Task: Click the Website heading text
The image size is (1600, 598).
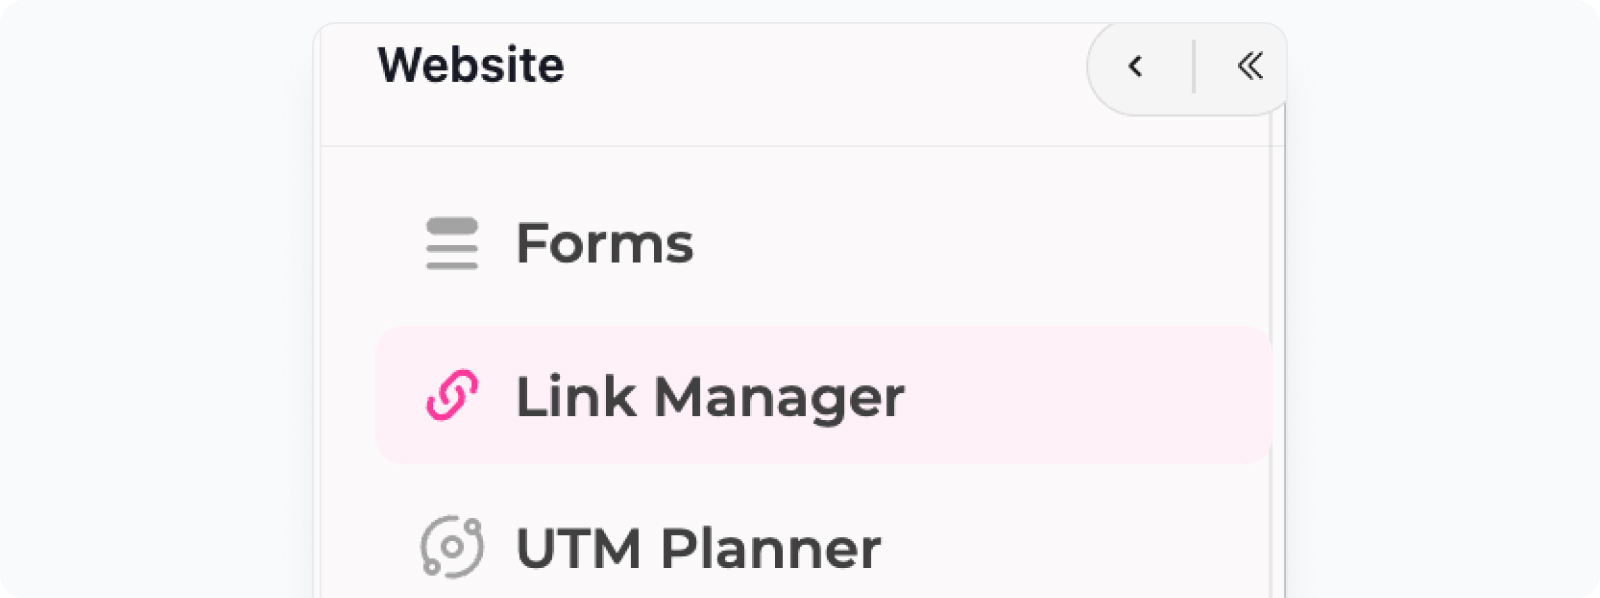Action: [471, 65]
